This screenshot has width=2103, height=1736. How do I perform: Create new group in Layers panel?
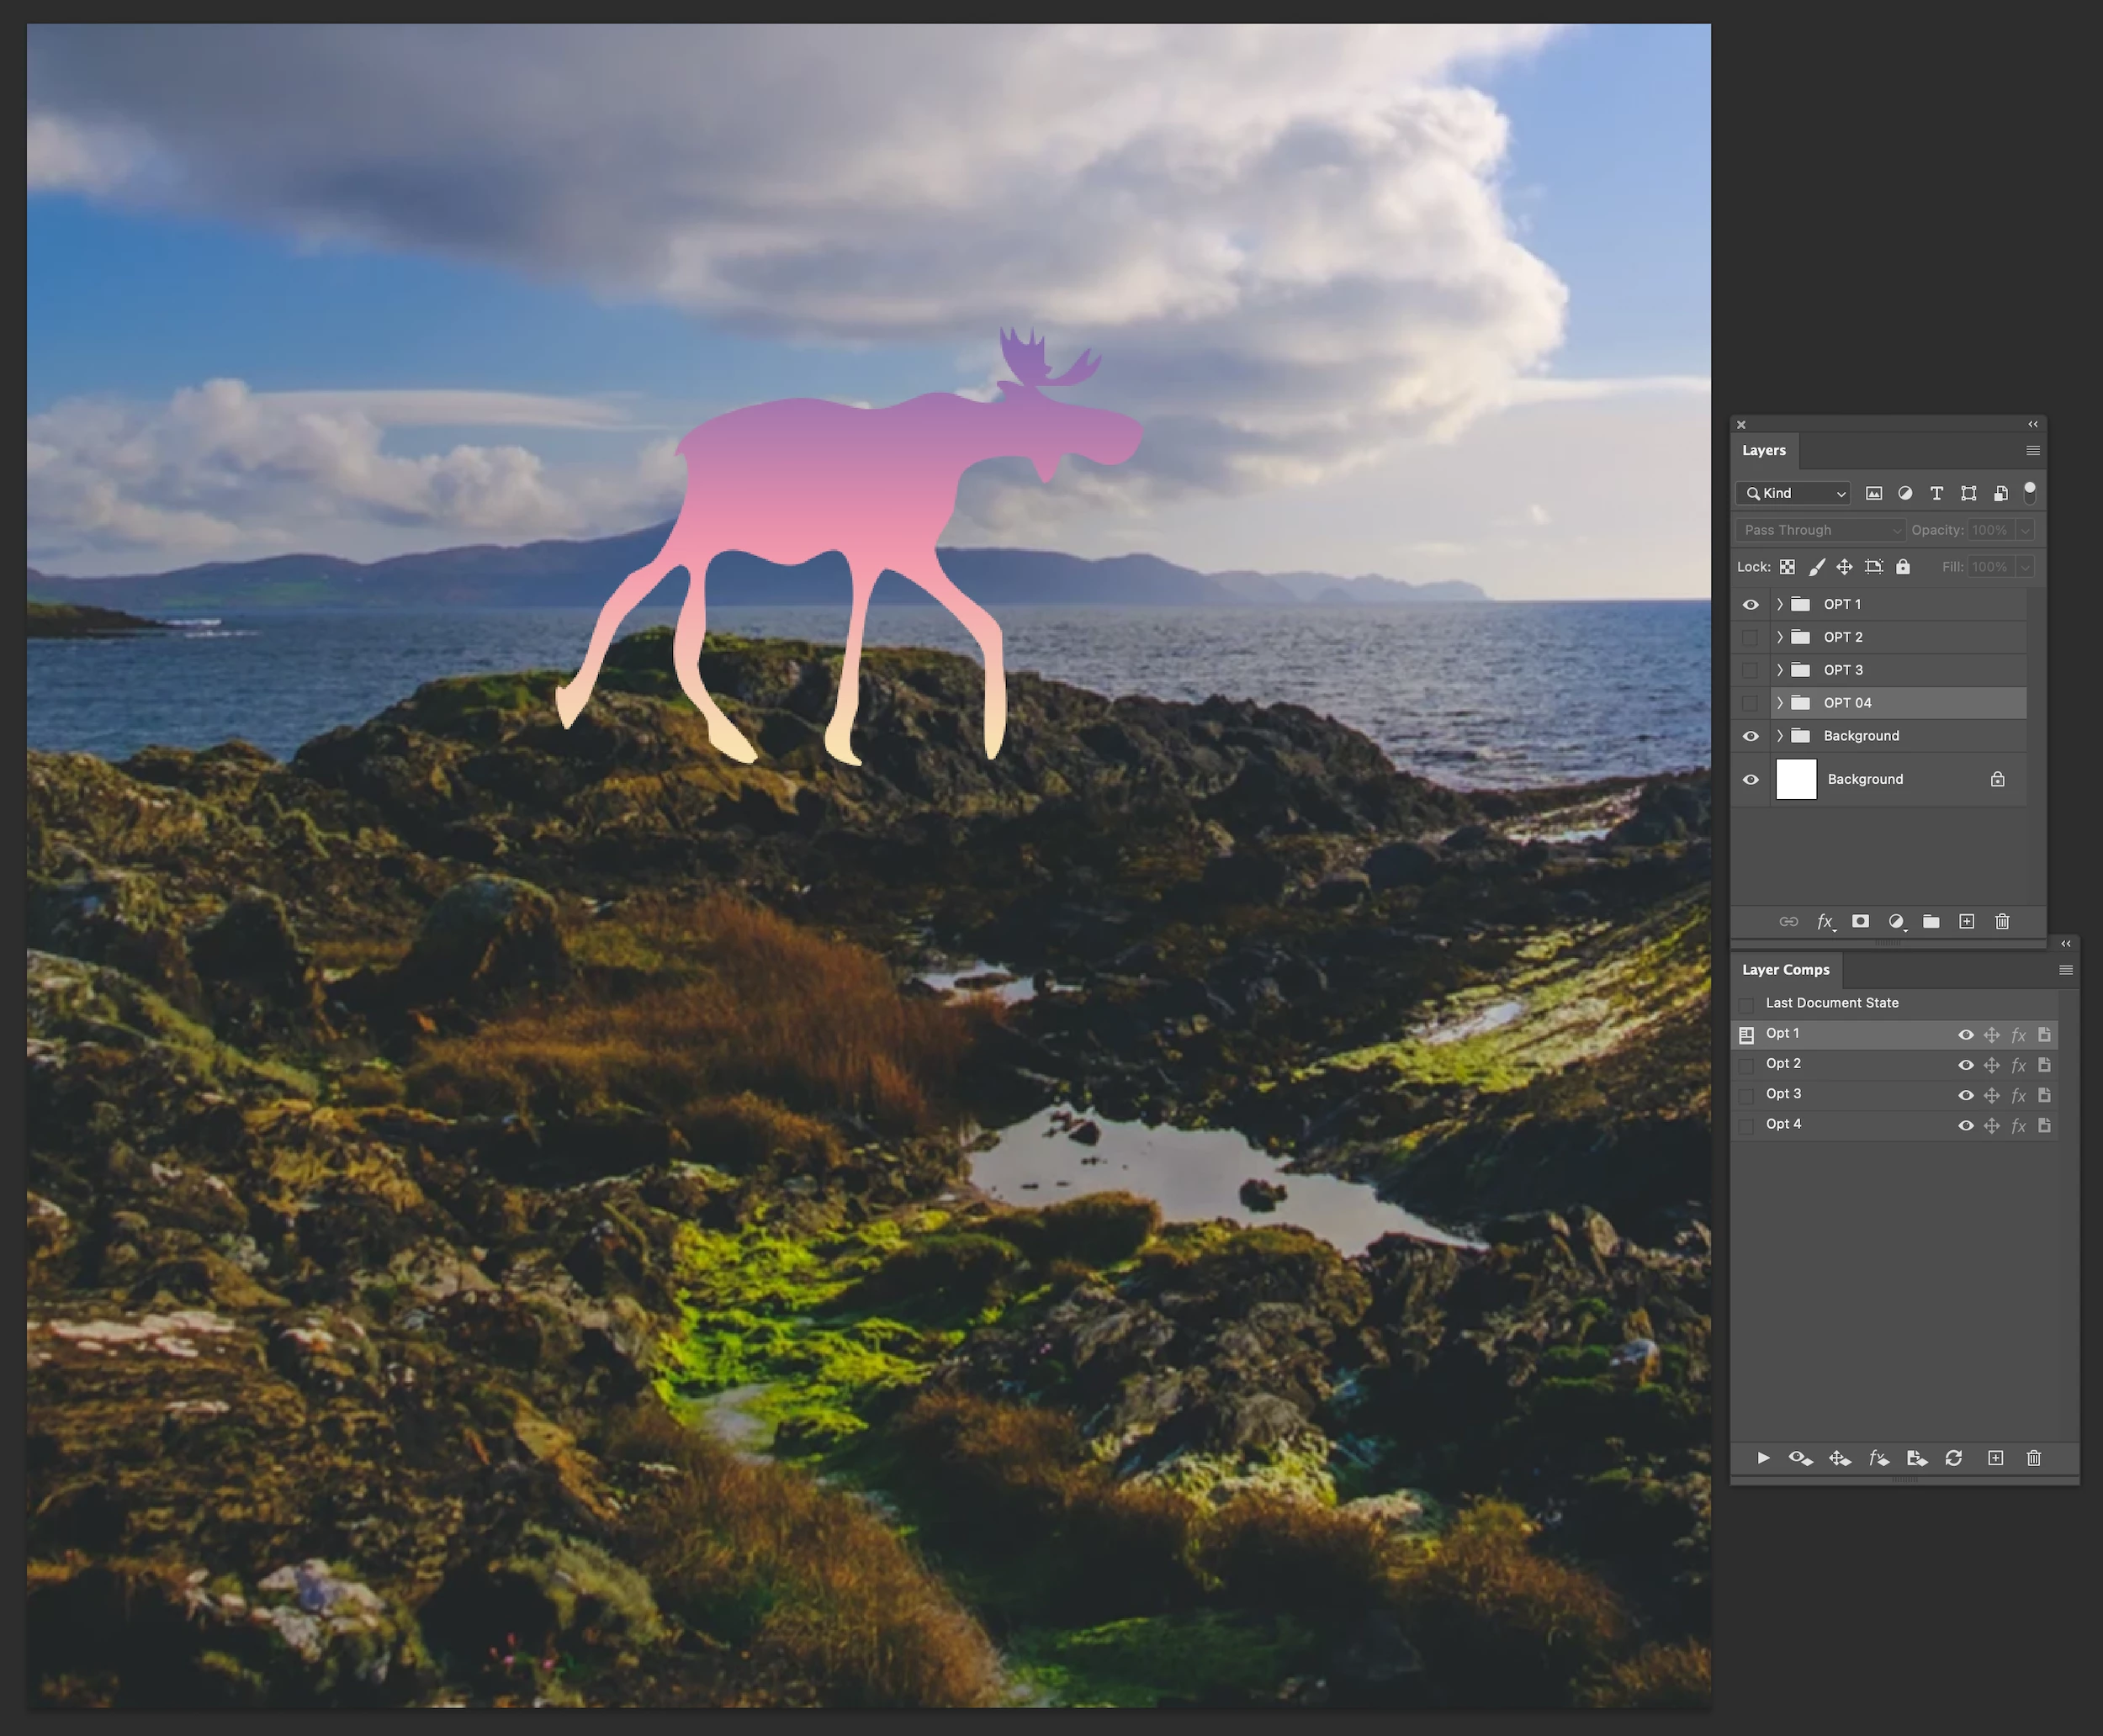pos(1931,921)
